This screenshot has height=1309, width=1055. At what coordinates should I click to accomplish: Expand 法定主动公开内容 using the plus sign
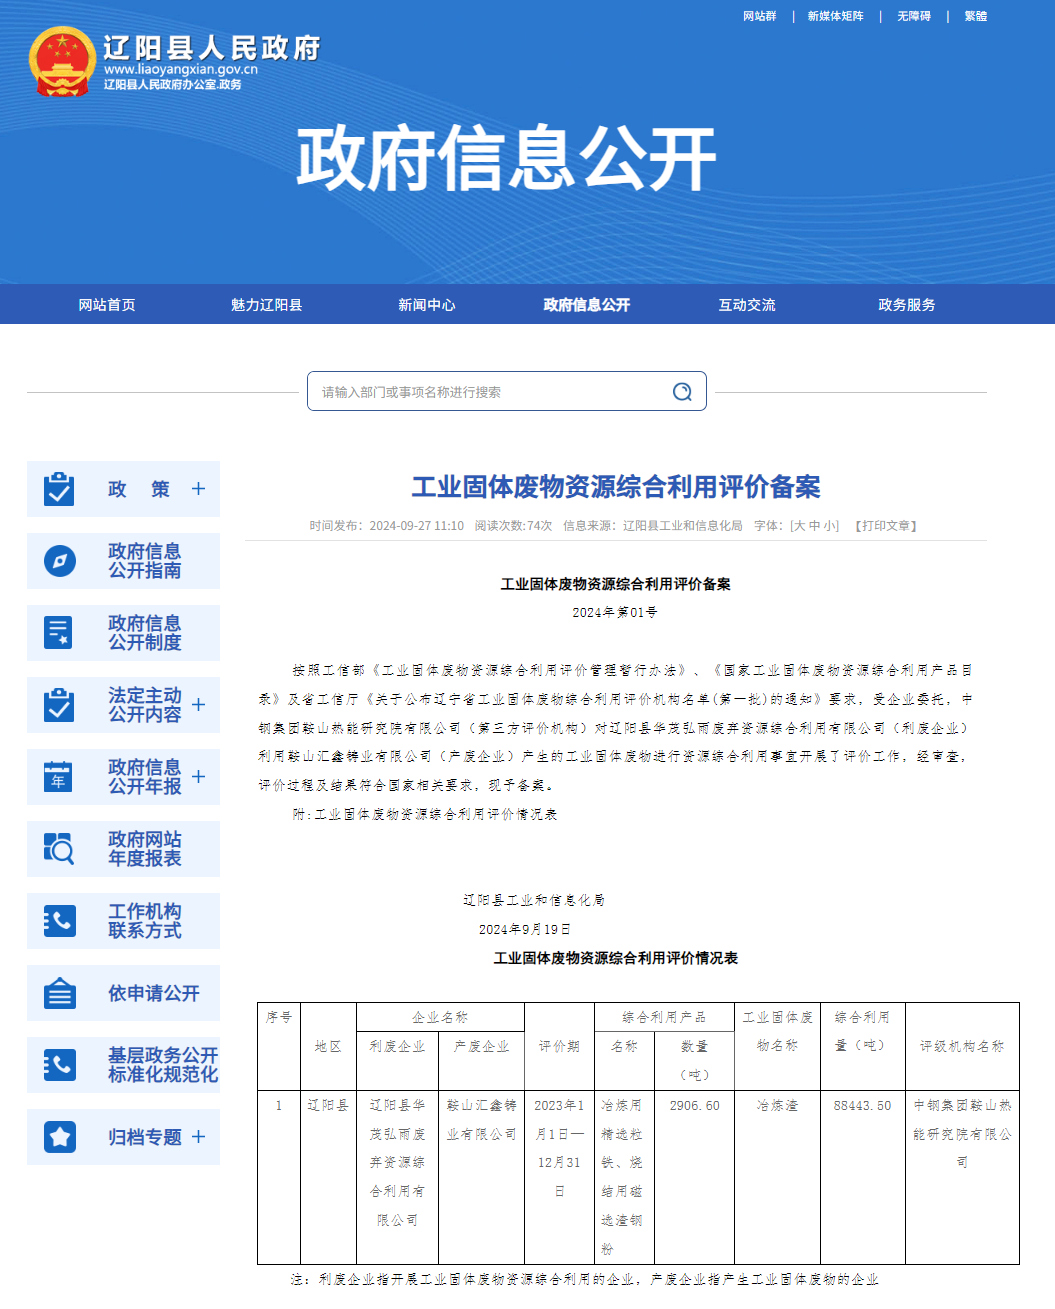[x=199, y=704]
